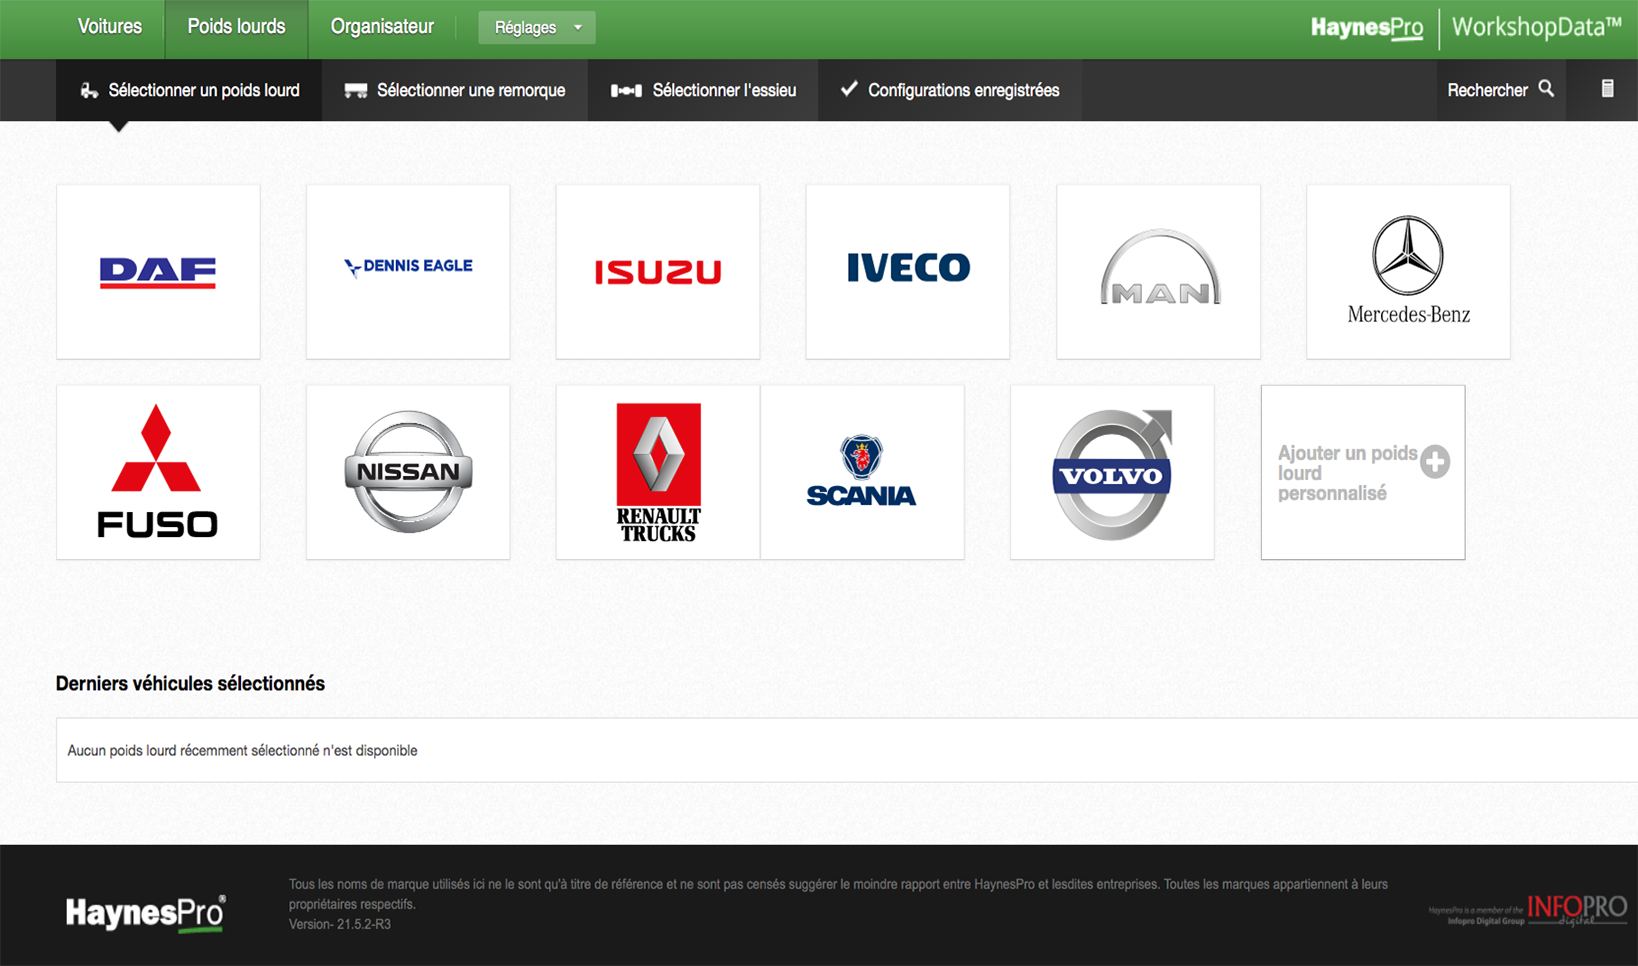Pick the Renault Trucks logo
This screenshot has height=966, width=1638.
coord(658,472)
